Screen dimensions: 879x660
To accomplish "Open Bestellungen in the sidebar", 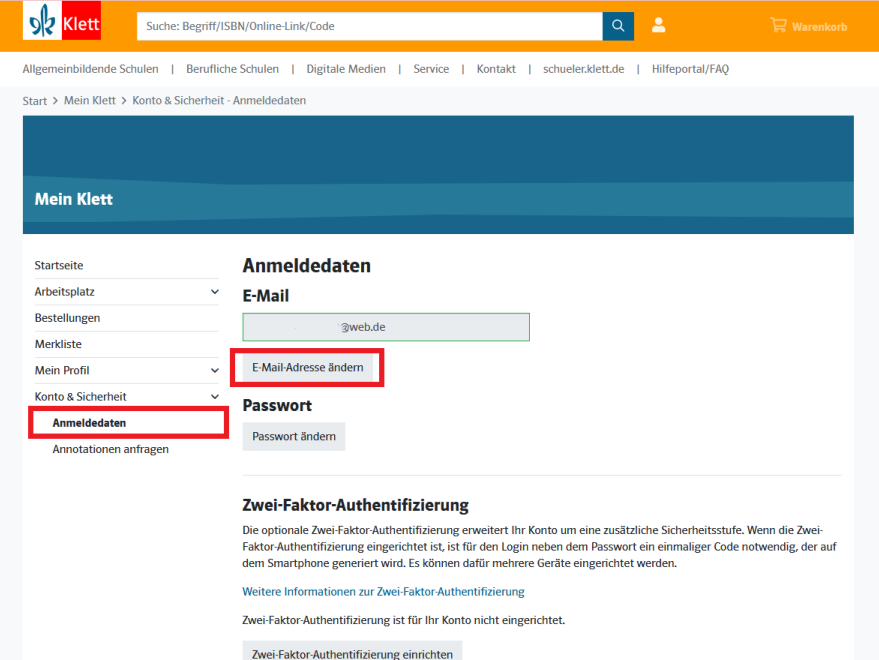I will pyautogui.click(x=67, y=318).
